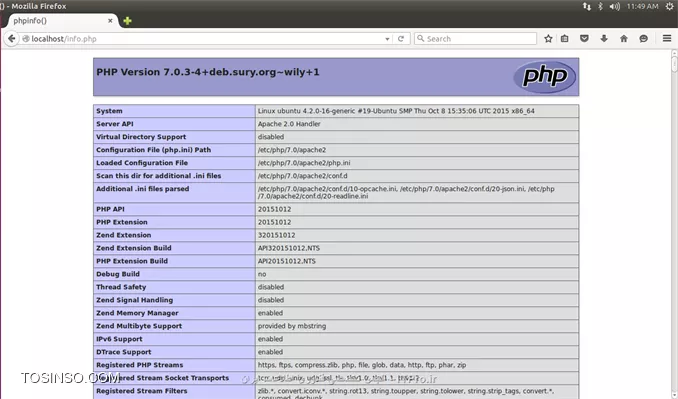This screenshot has height=399, width=678.
Task: Close the phpinfo() tab
Action: click(x=110, y=21)
